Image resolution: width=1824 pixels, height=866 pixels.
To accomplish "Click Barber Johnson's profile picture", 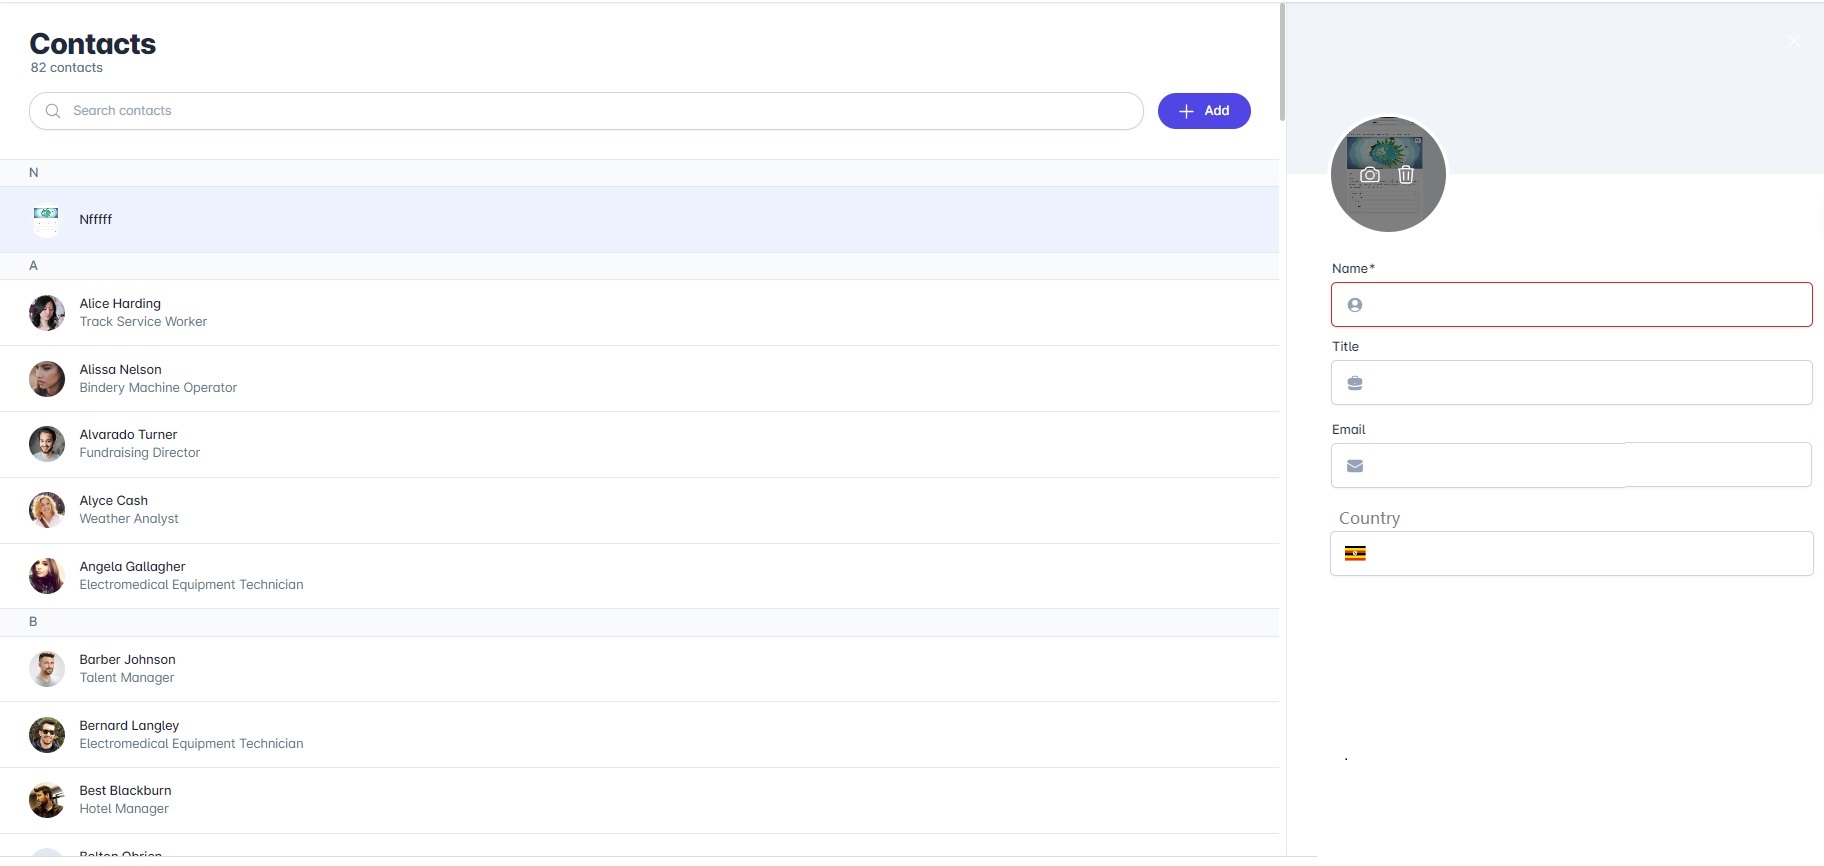I will coord(47,669).
